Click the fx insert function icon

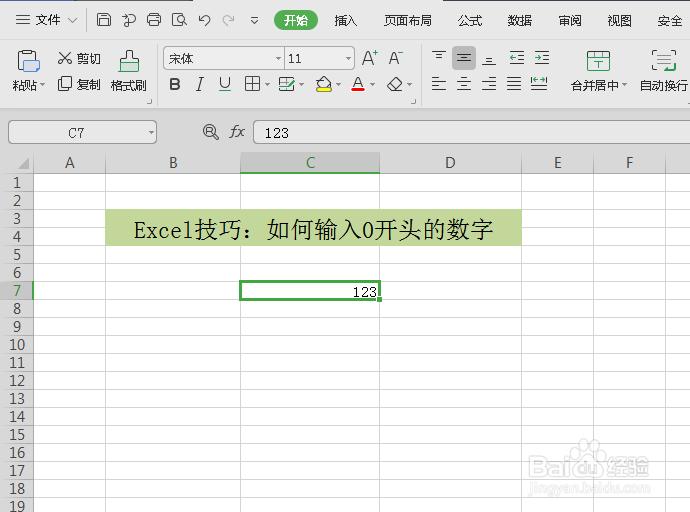point(237,132)
